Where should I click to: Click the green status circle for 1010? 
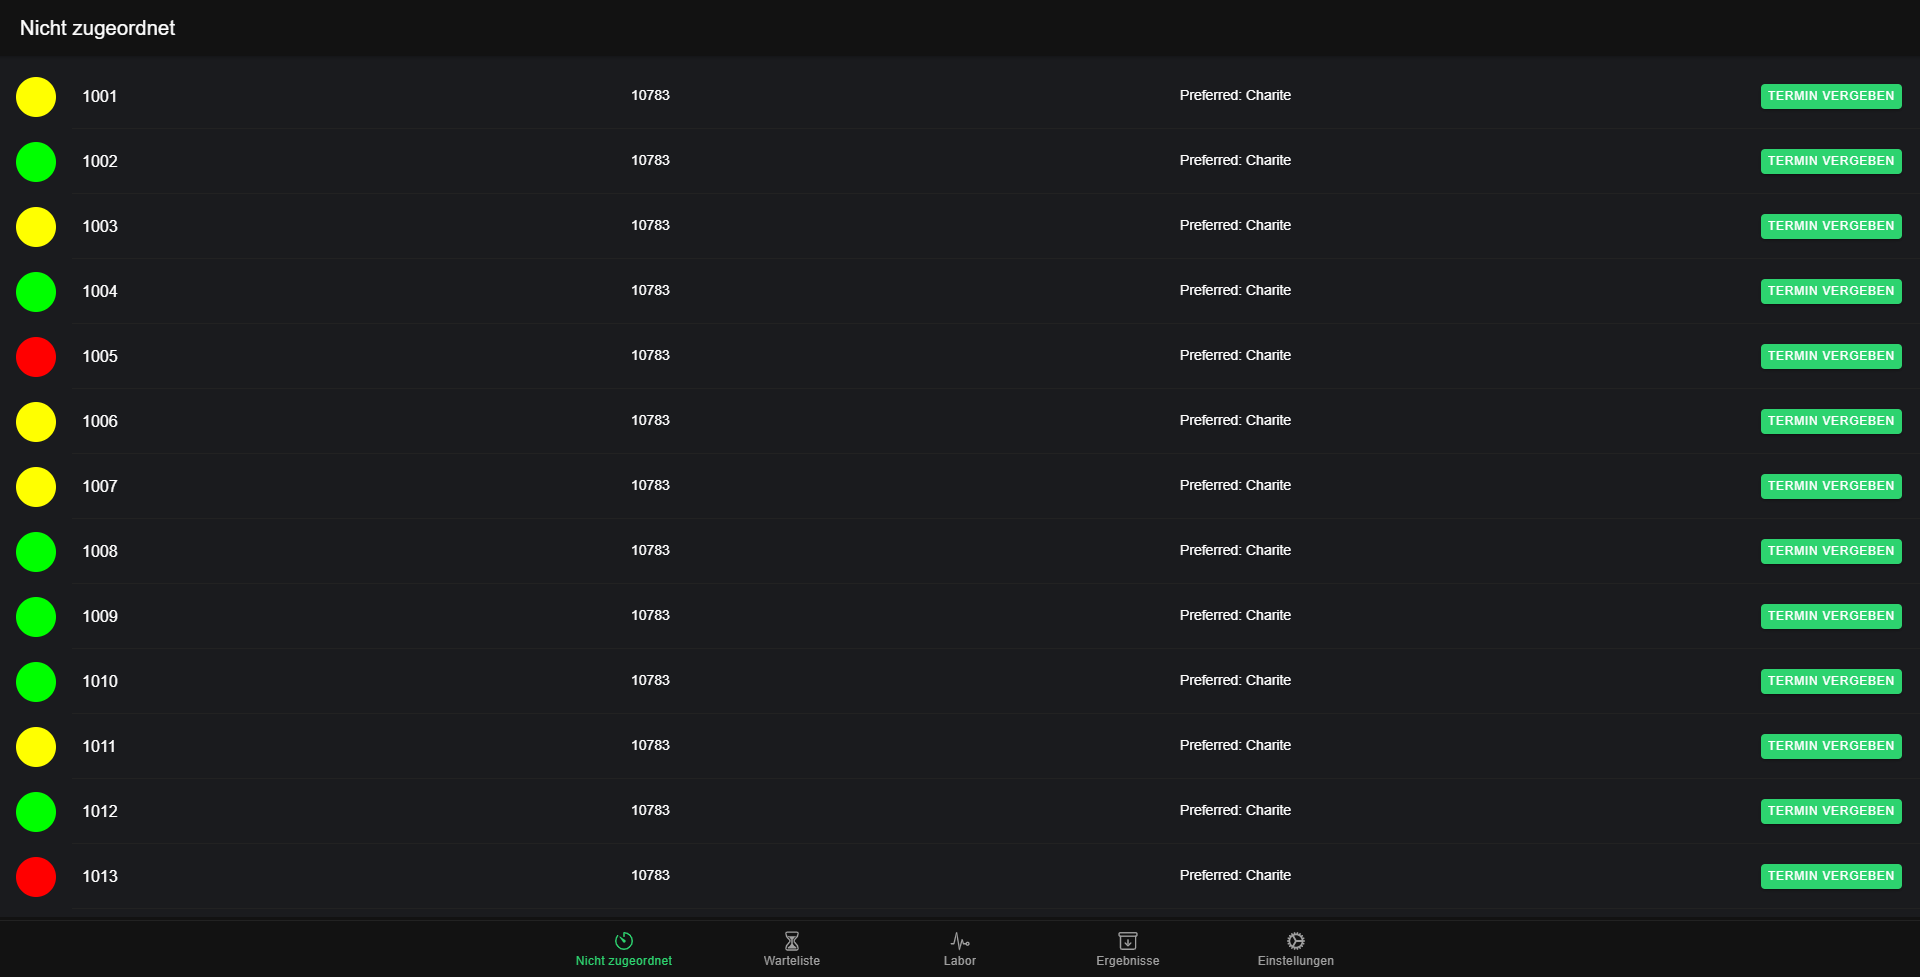coord(36,682)
